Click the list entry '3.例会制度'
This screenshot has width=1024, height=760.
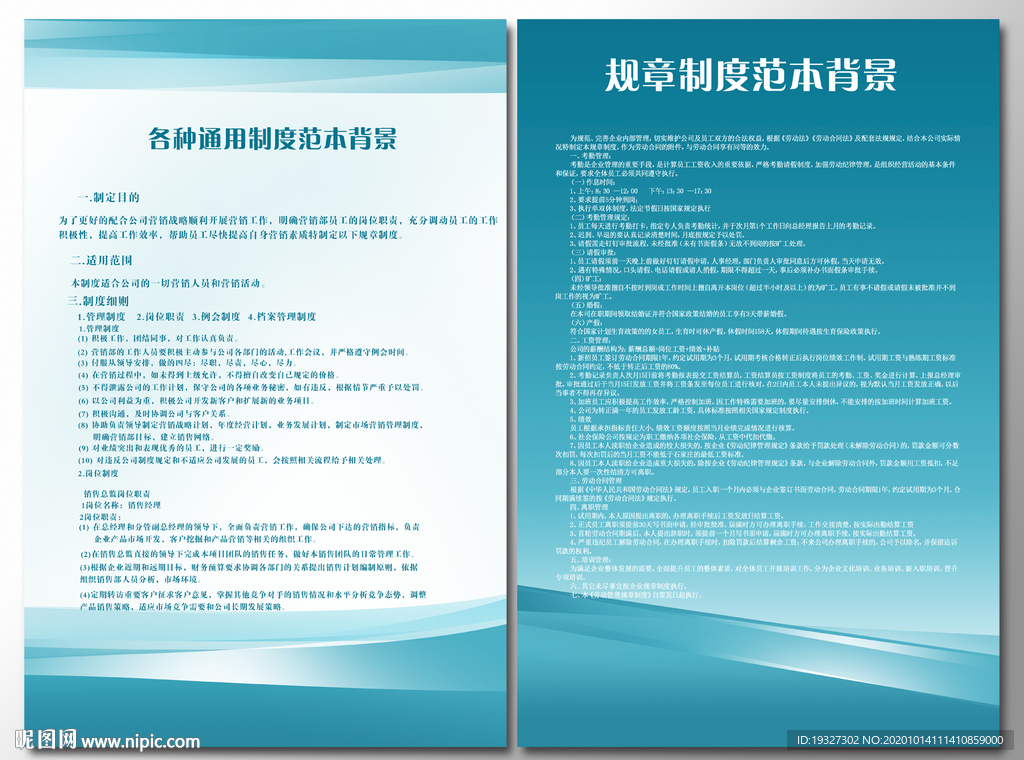pos(216,317)
